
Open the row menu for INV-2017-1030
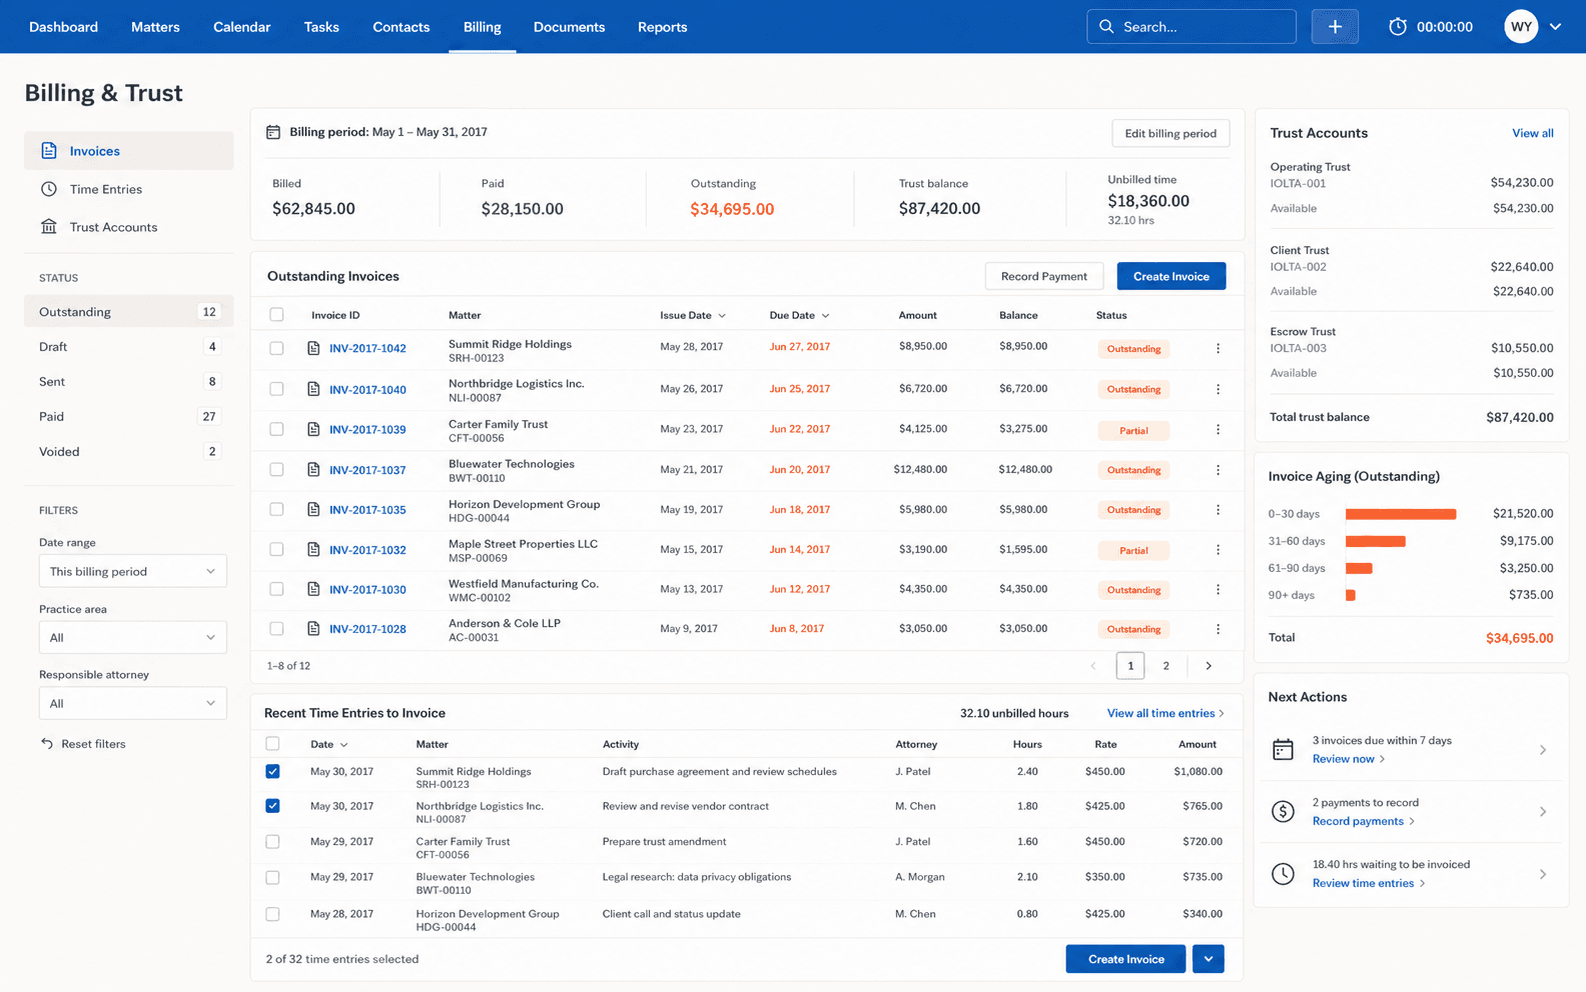1217,590
